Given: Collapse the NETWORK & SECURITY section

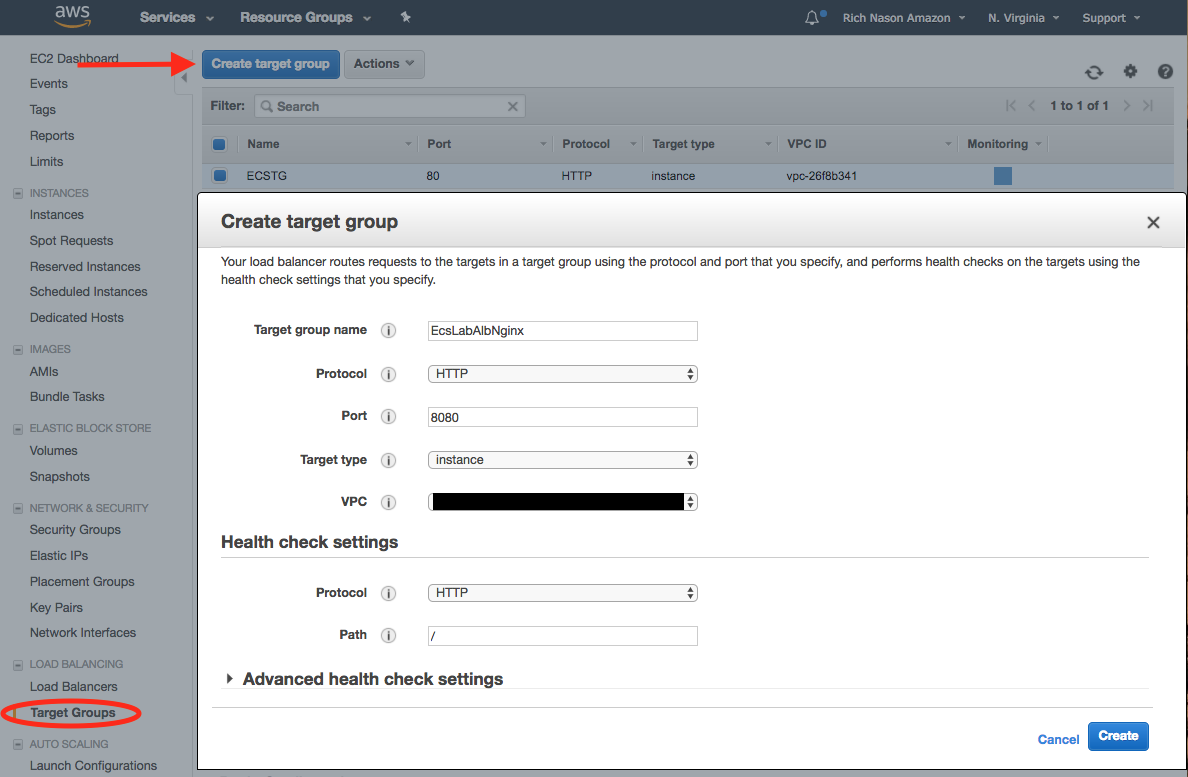Looking at the screenshot, I should 17,508.
